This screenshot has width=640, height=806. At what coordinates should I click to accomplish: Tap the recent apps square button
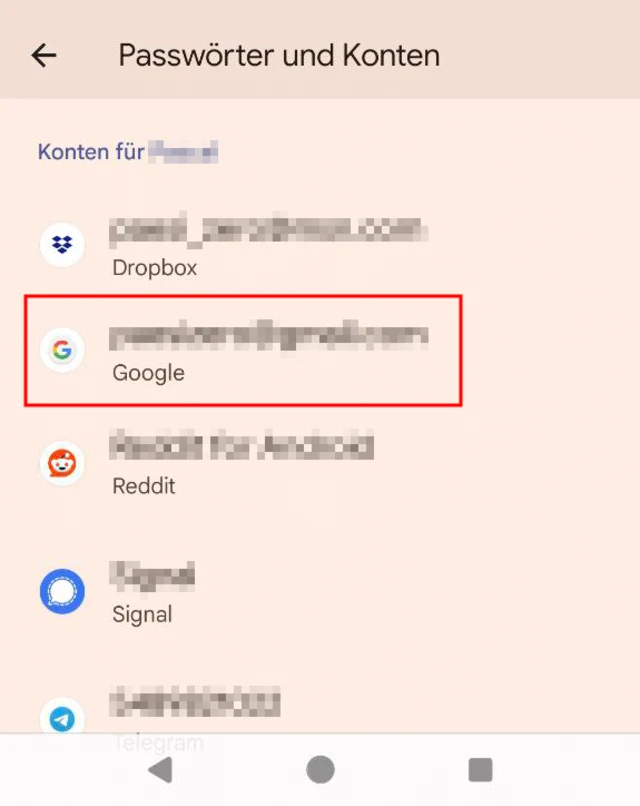click(x=480, y=770)
